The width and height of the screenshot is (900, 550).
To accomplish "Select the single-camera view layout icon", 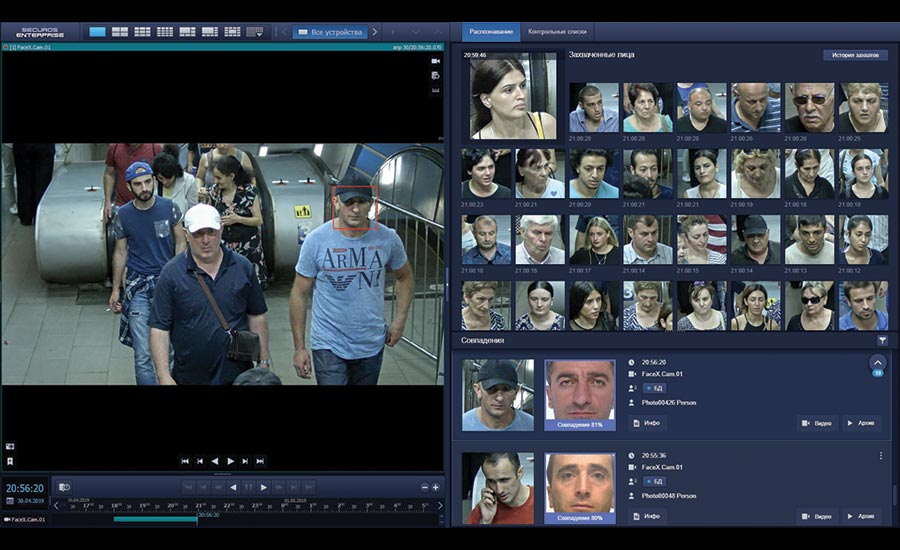I will [x=97, y=32].
